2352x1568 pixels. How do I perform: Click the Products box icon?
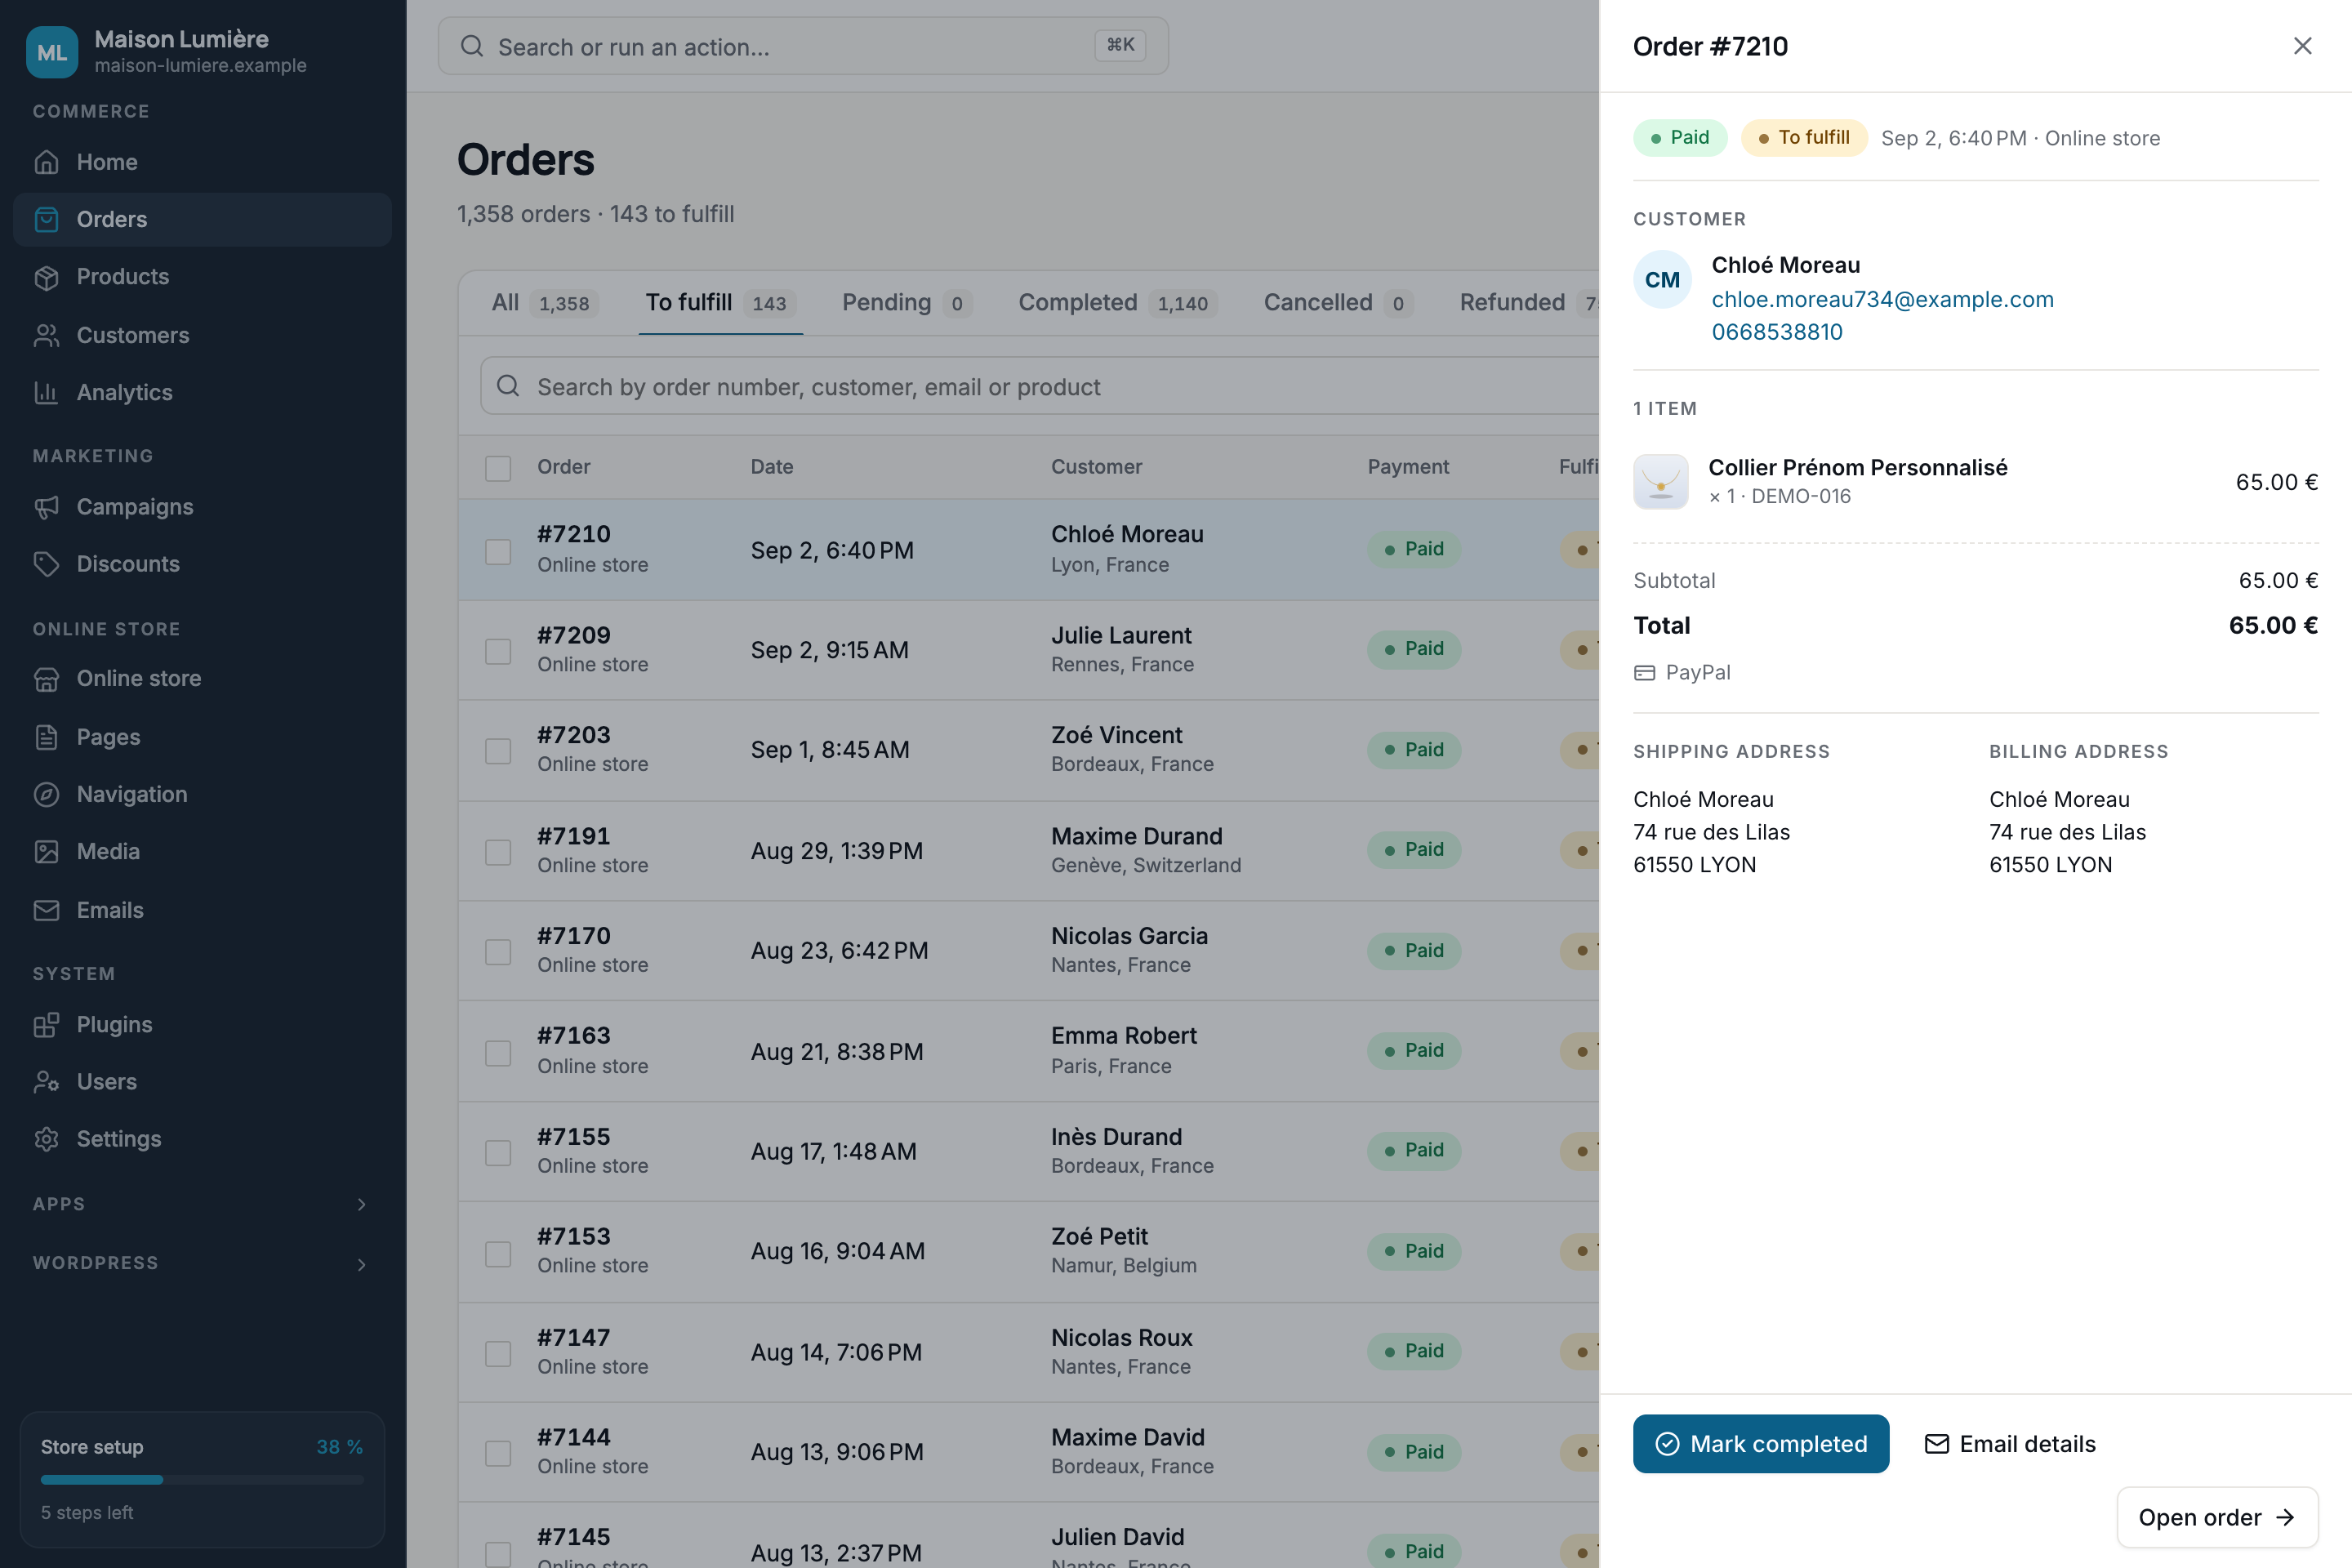(46, 277)
